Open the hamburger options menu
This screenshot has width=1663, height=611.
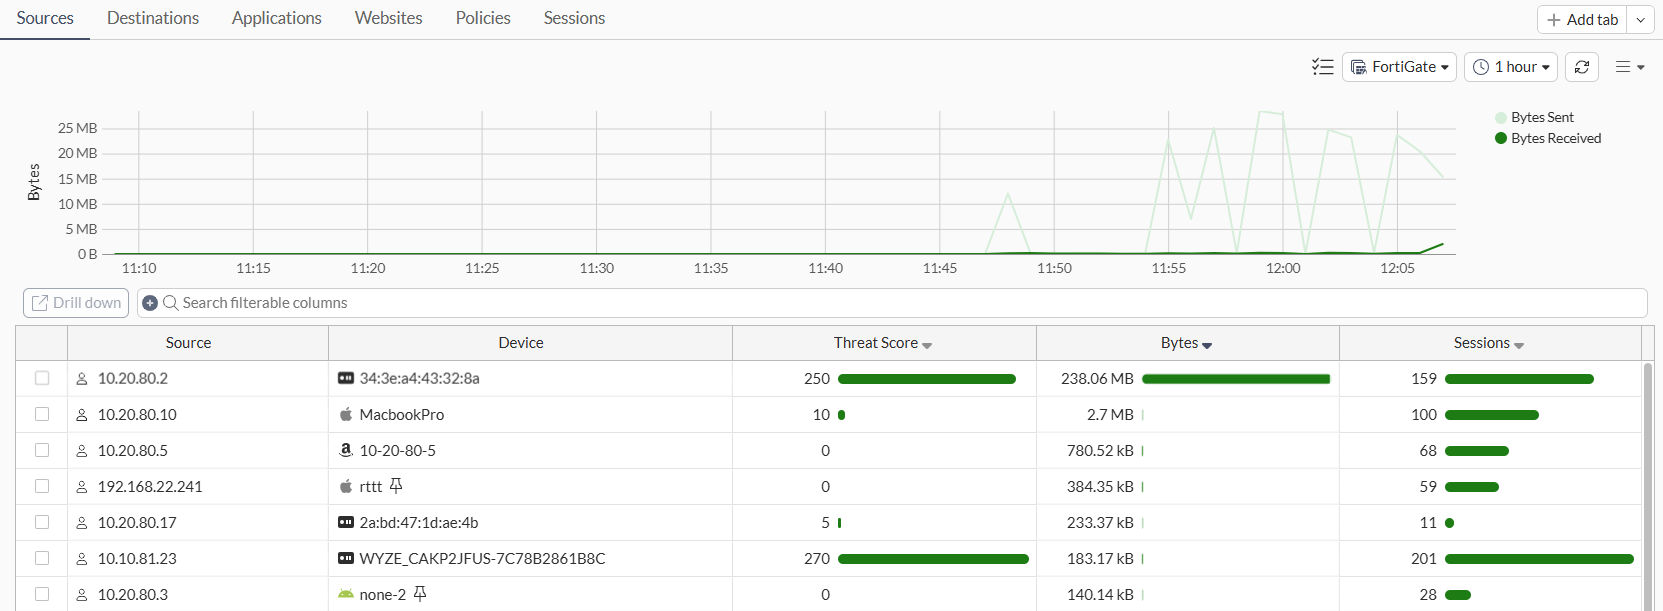[1630, 67]
